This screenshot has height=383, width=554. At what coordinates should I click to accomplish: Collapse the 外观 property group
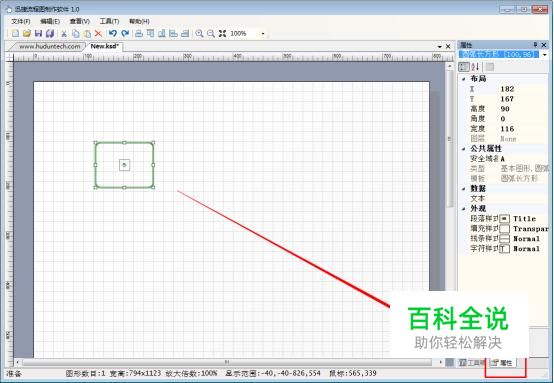click(464, 209)
